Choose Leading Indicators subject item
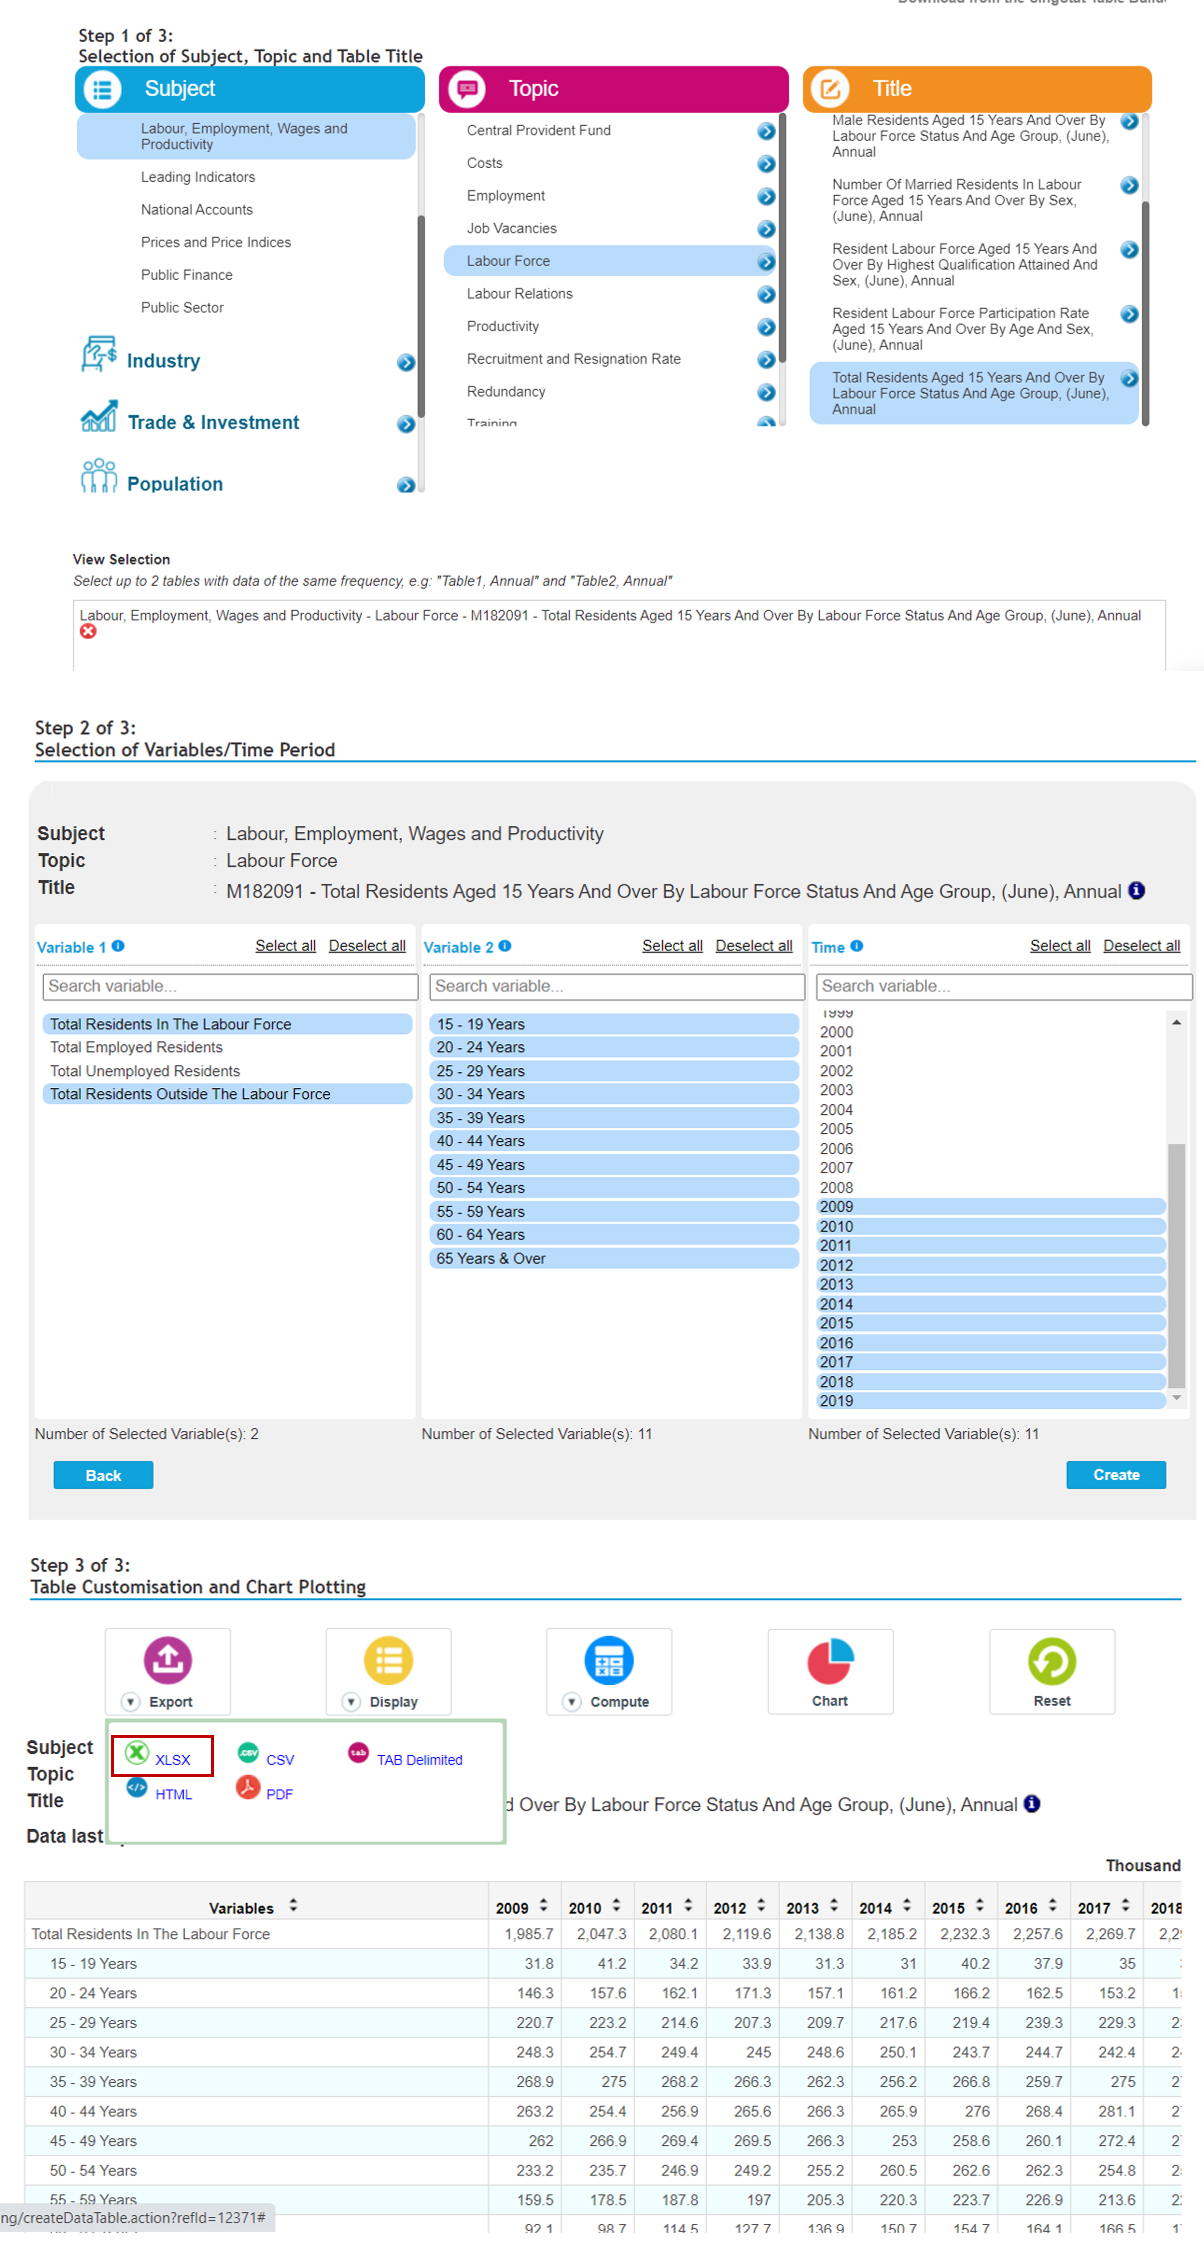The image size is (1204, 2243). pos(197,177)
